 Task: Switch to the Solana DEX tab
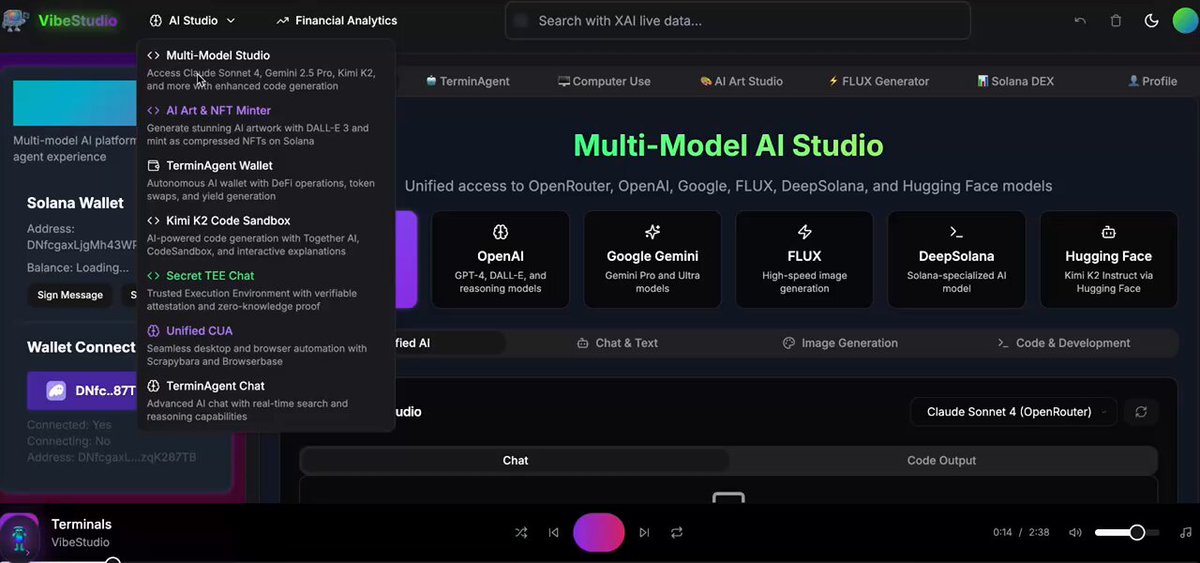point(1015,81)
